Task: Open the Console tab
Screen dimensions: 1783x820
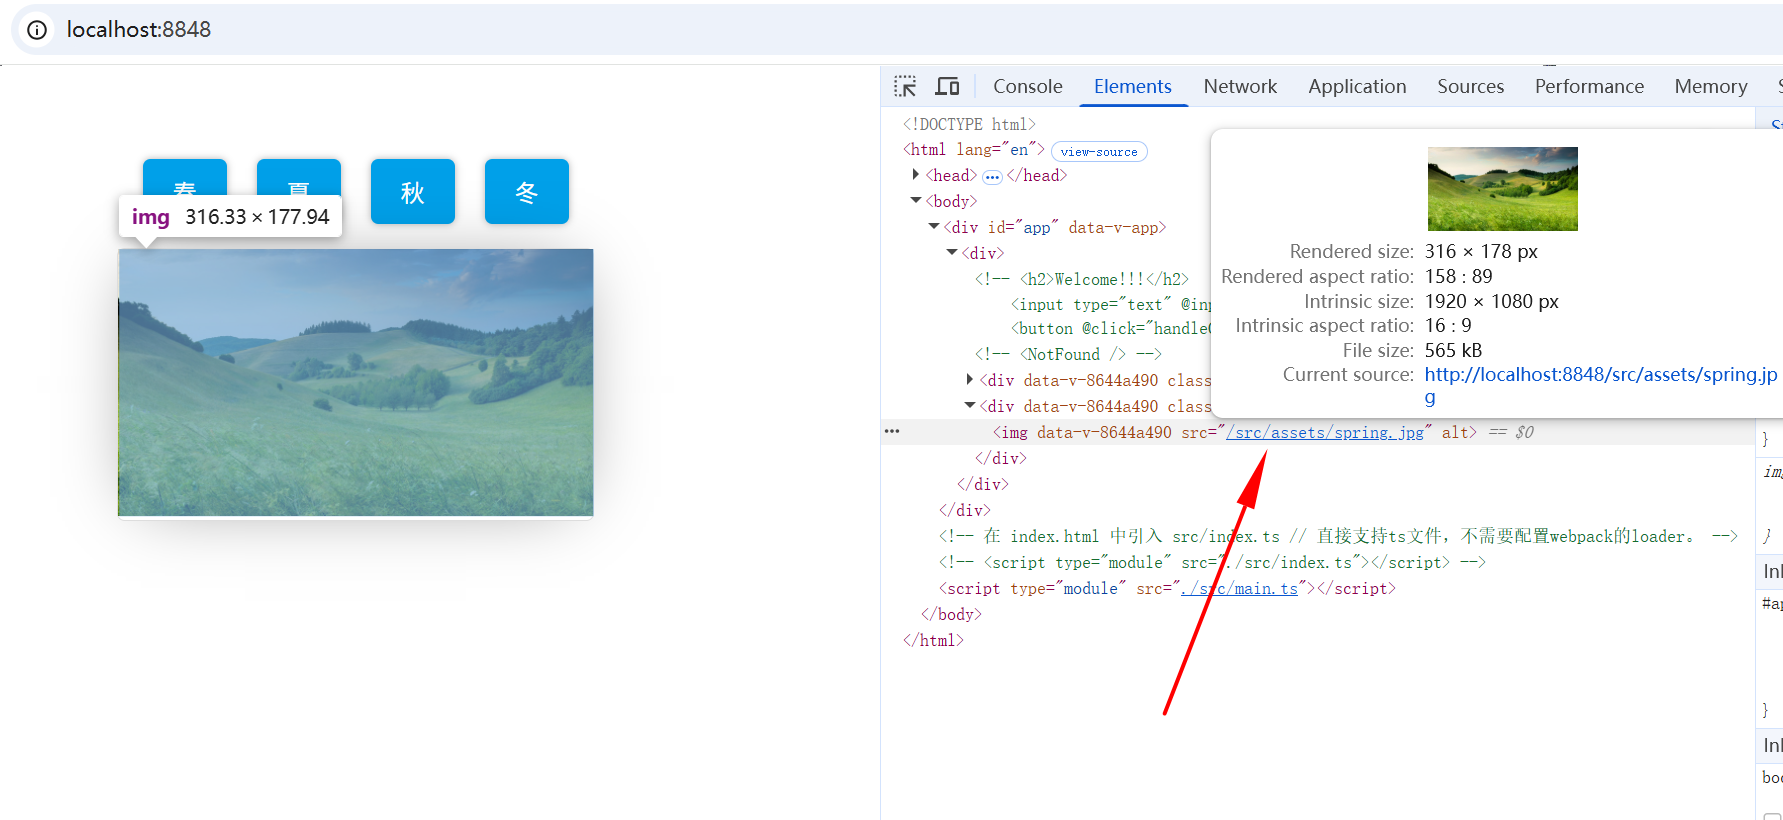Action: pos(1027,86)
